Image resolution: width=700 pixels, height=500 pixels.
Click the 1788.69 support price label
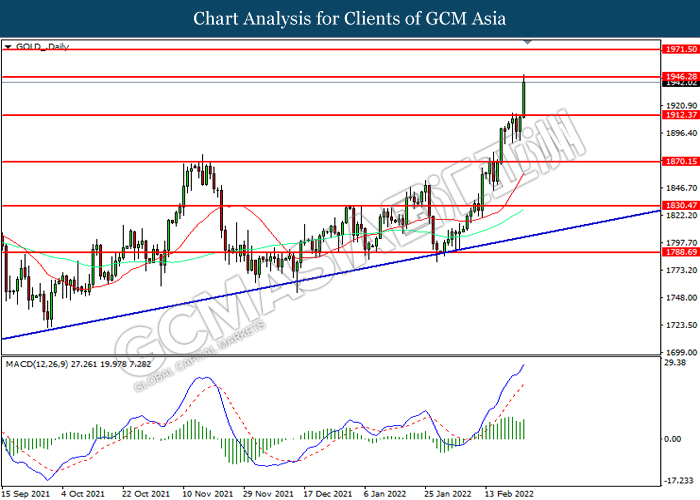[681, 252]
